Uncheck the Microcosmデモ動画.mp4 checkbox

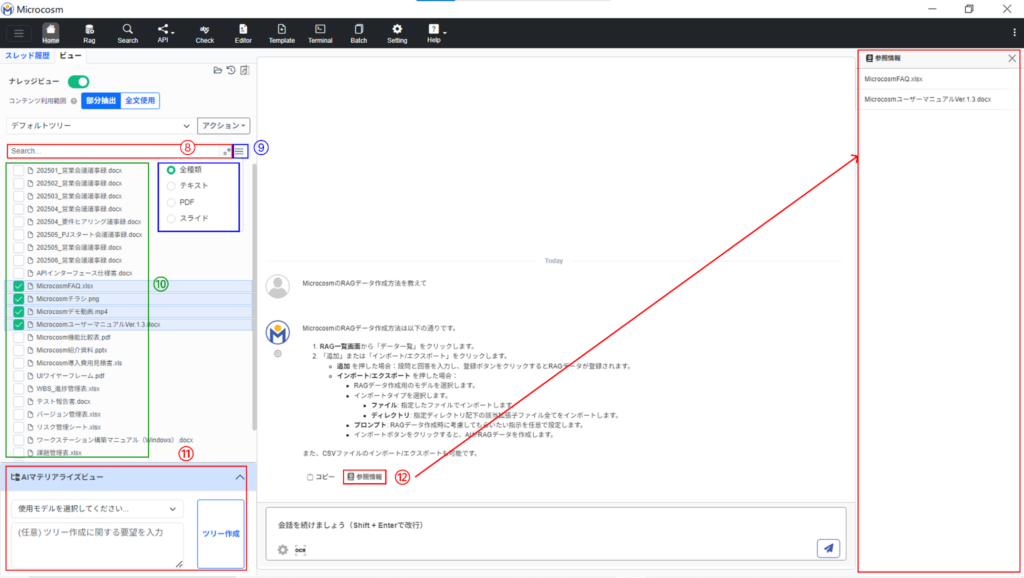point(18,312)
